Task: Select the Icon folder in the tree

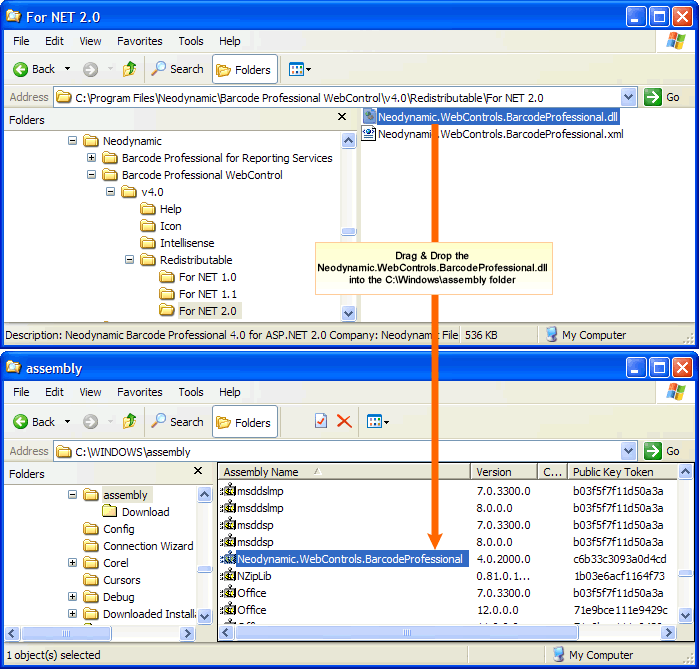Action: tap(160, 226)
